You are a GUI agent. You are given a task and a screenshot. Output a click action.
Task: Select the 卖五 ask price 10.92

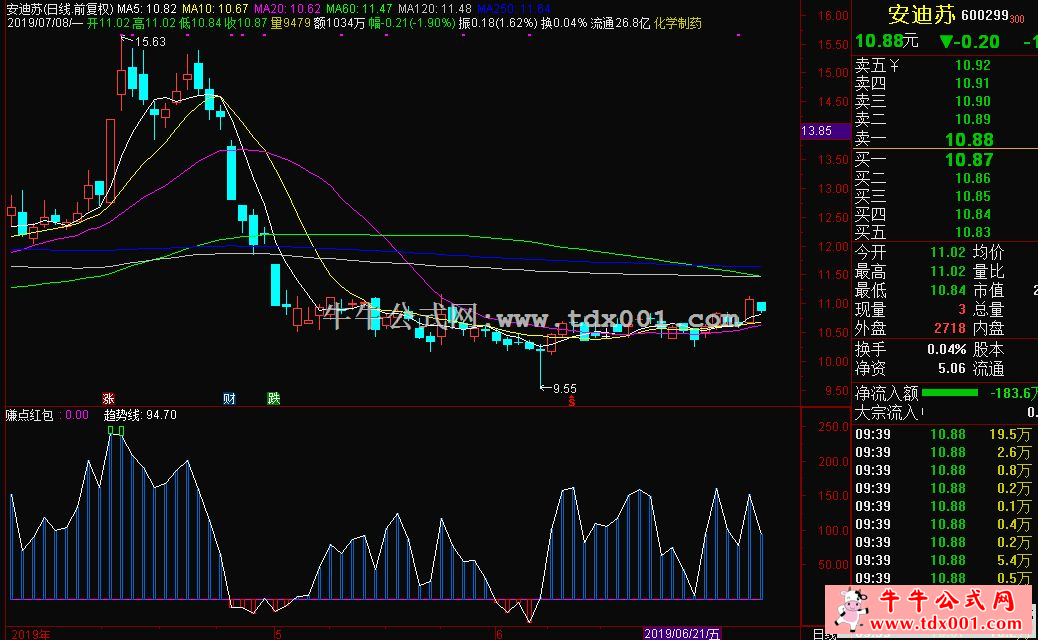972,65
